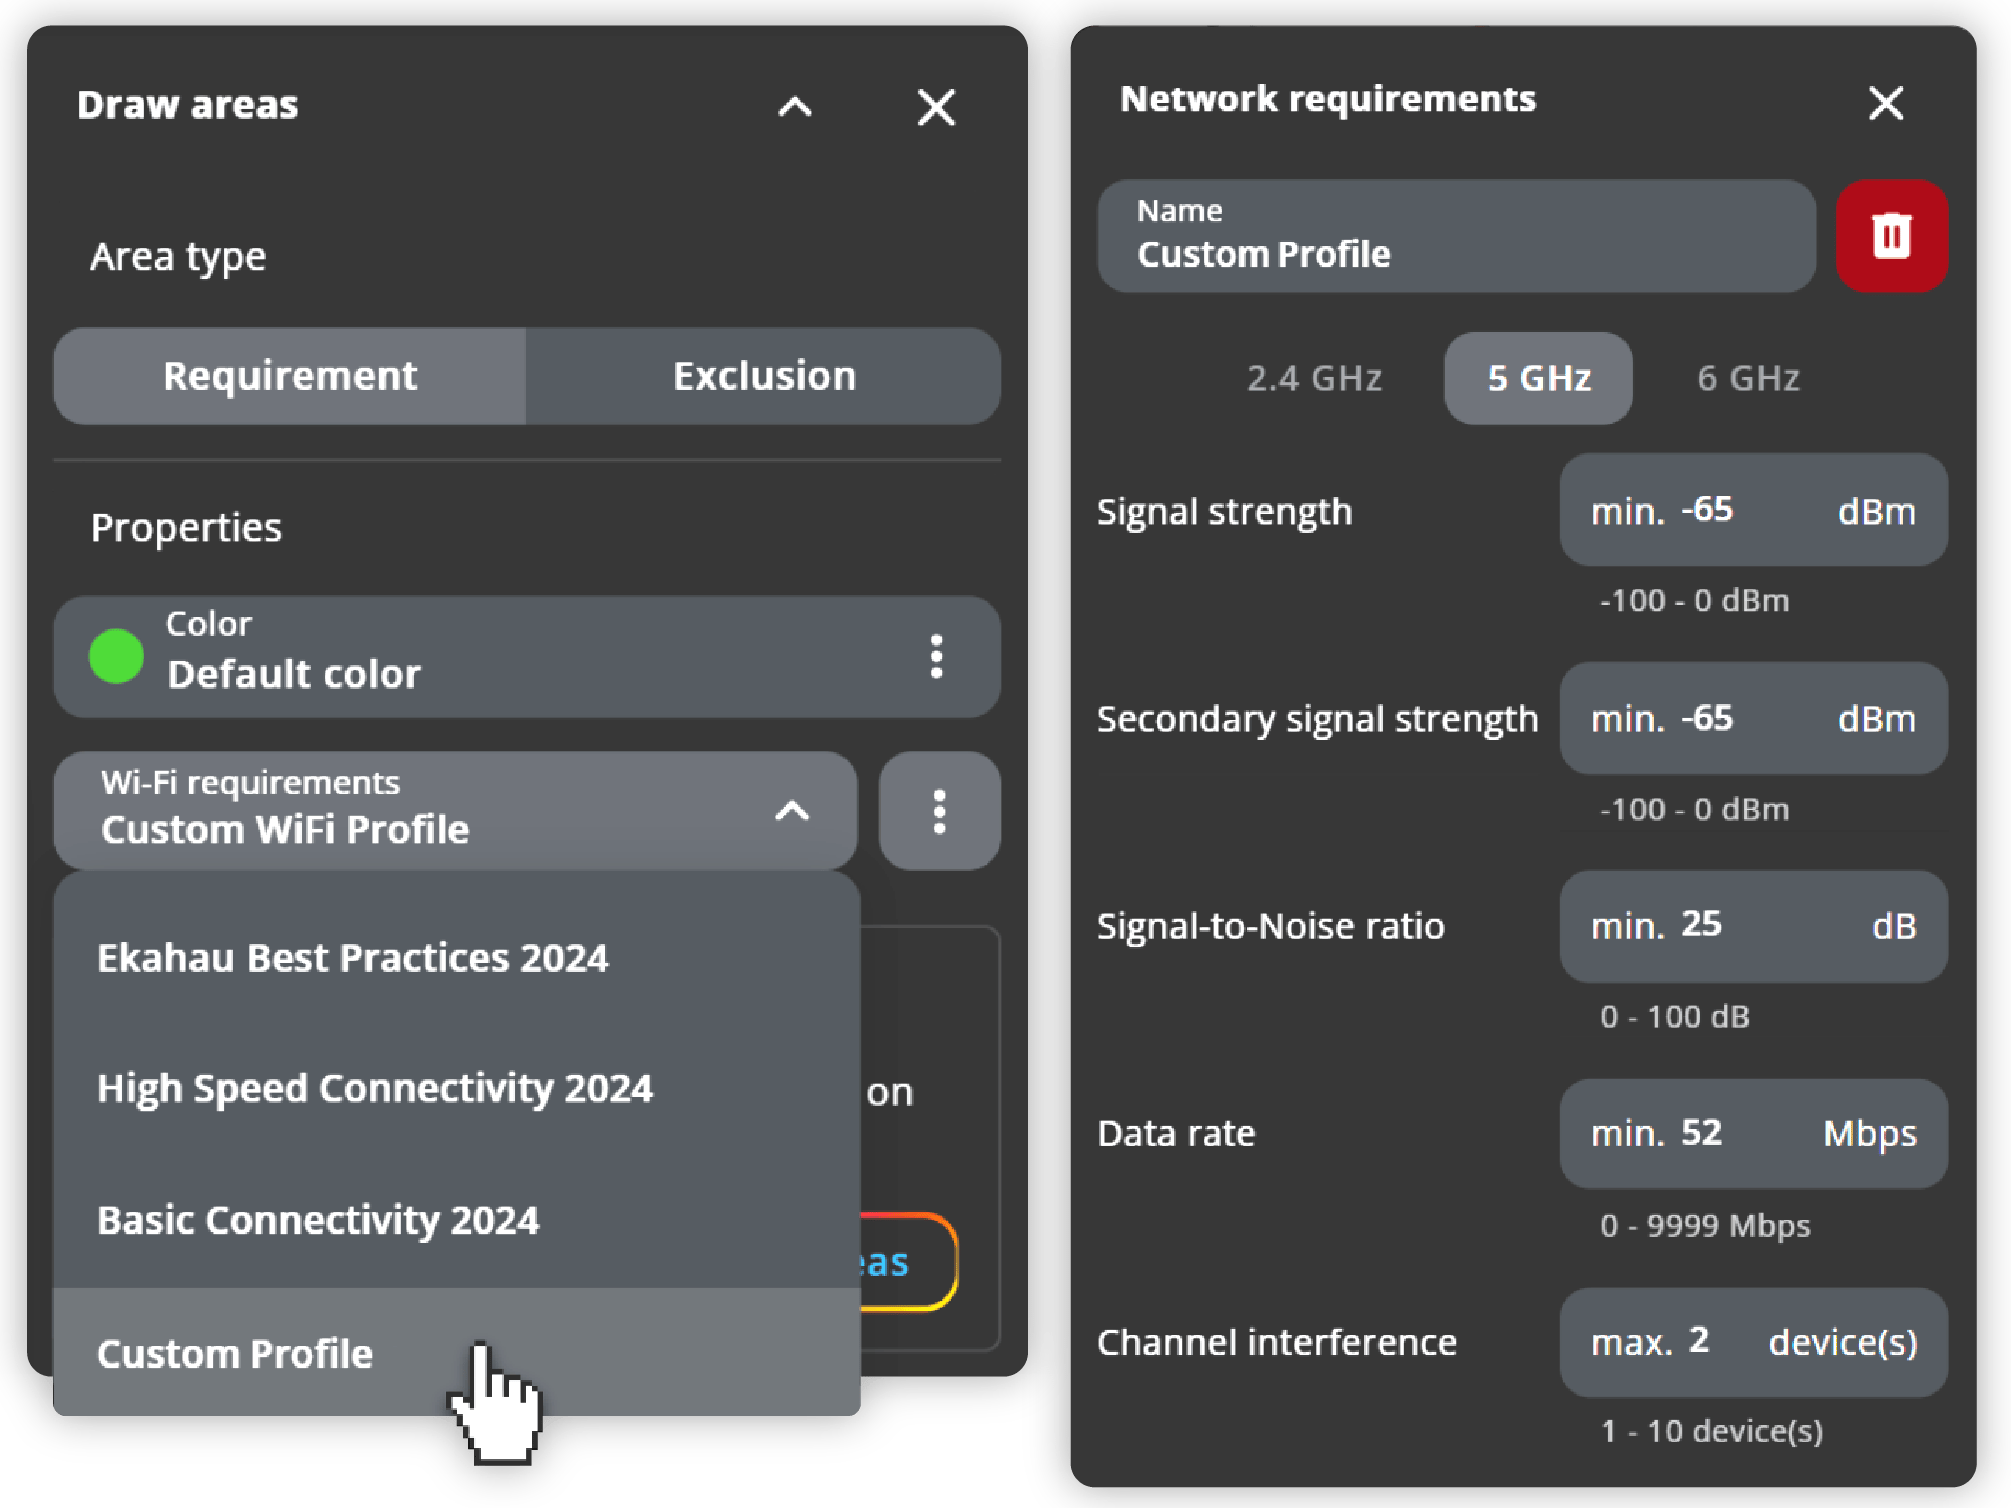Click the '1 - 10 device(s)' range hint

click(x=1711, y=1431)
